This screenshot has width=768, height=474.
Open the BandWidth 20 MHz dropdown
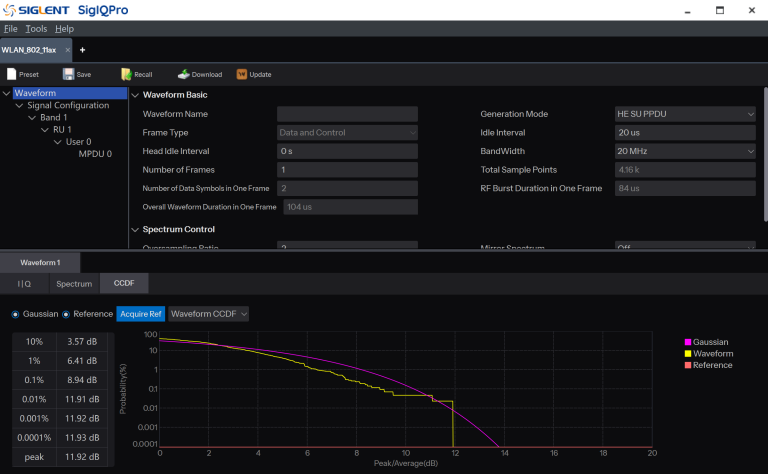[685, 151]
